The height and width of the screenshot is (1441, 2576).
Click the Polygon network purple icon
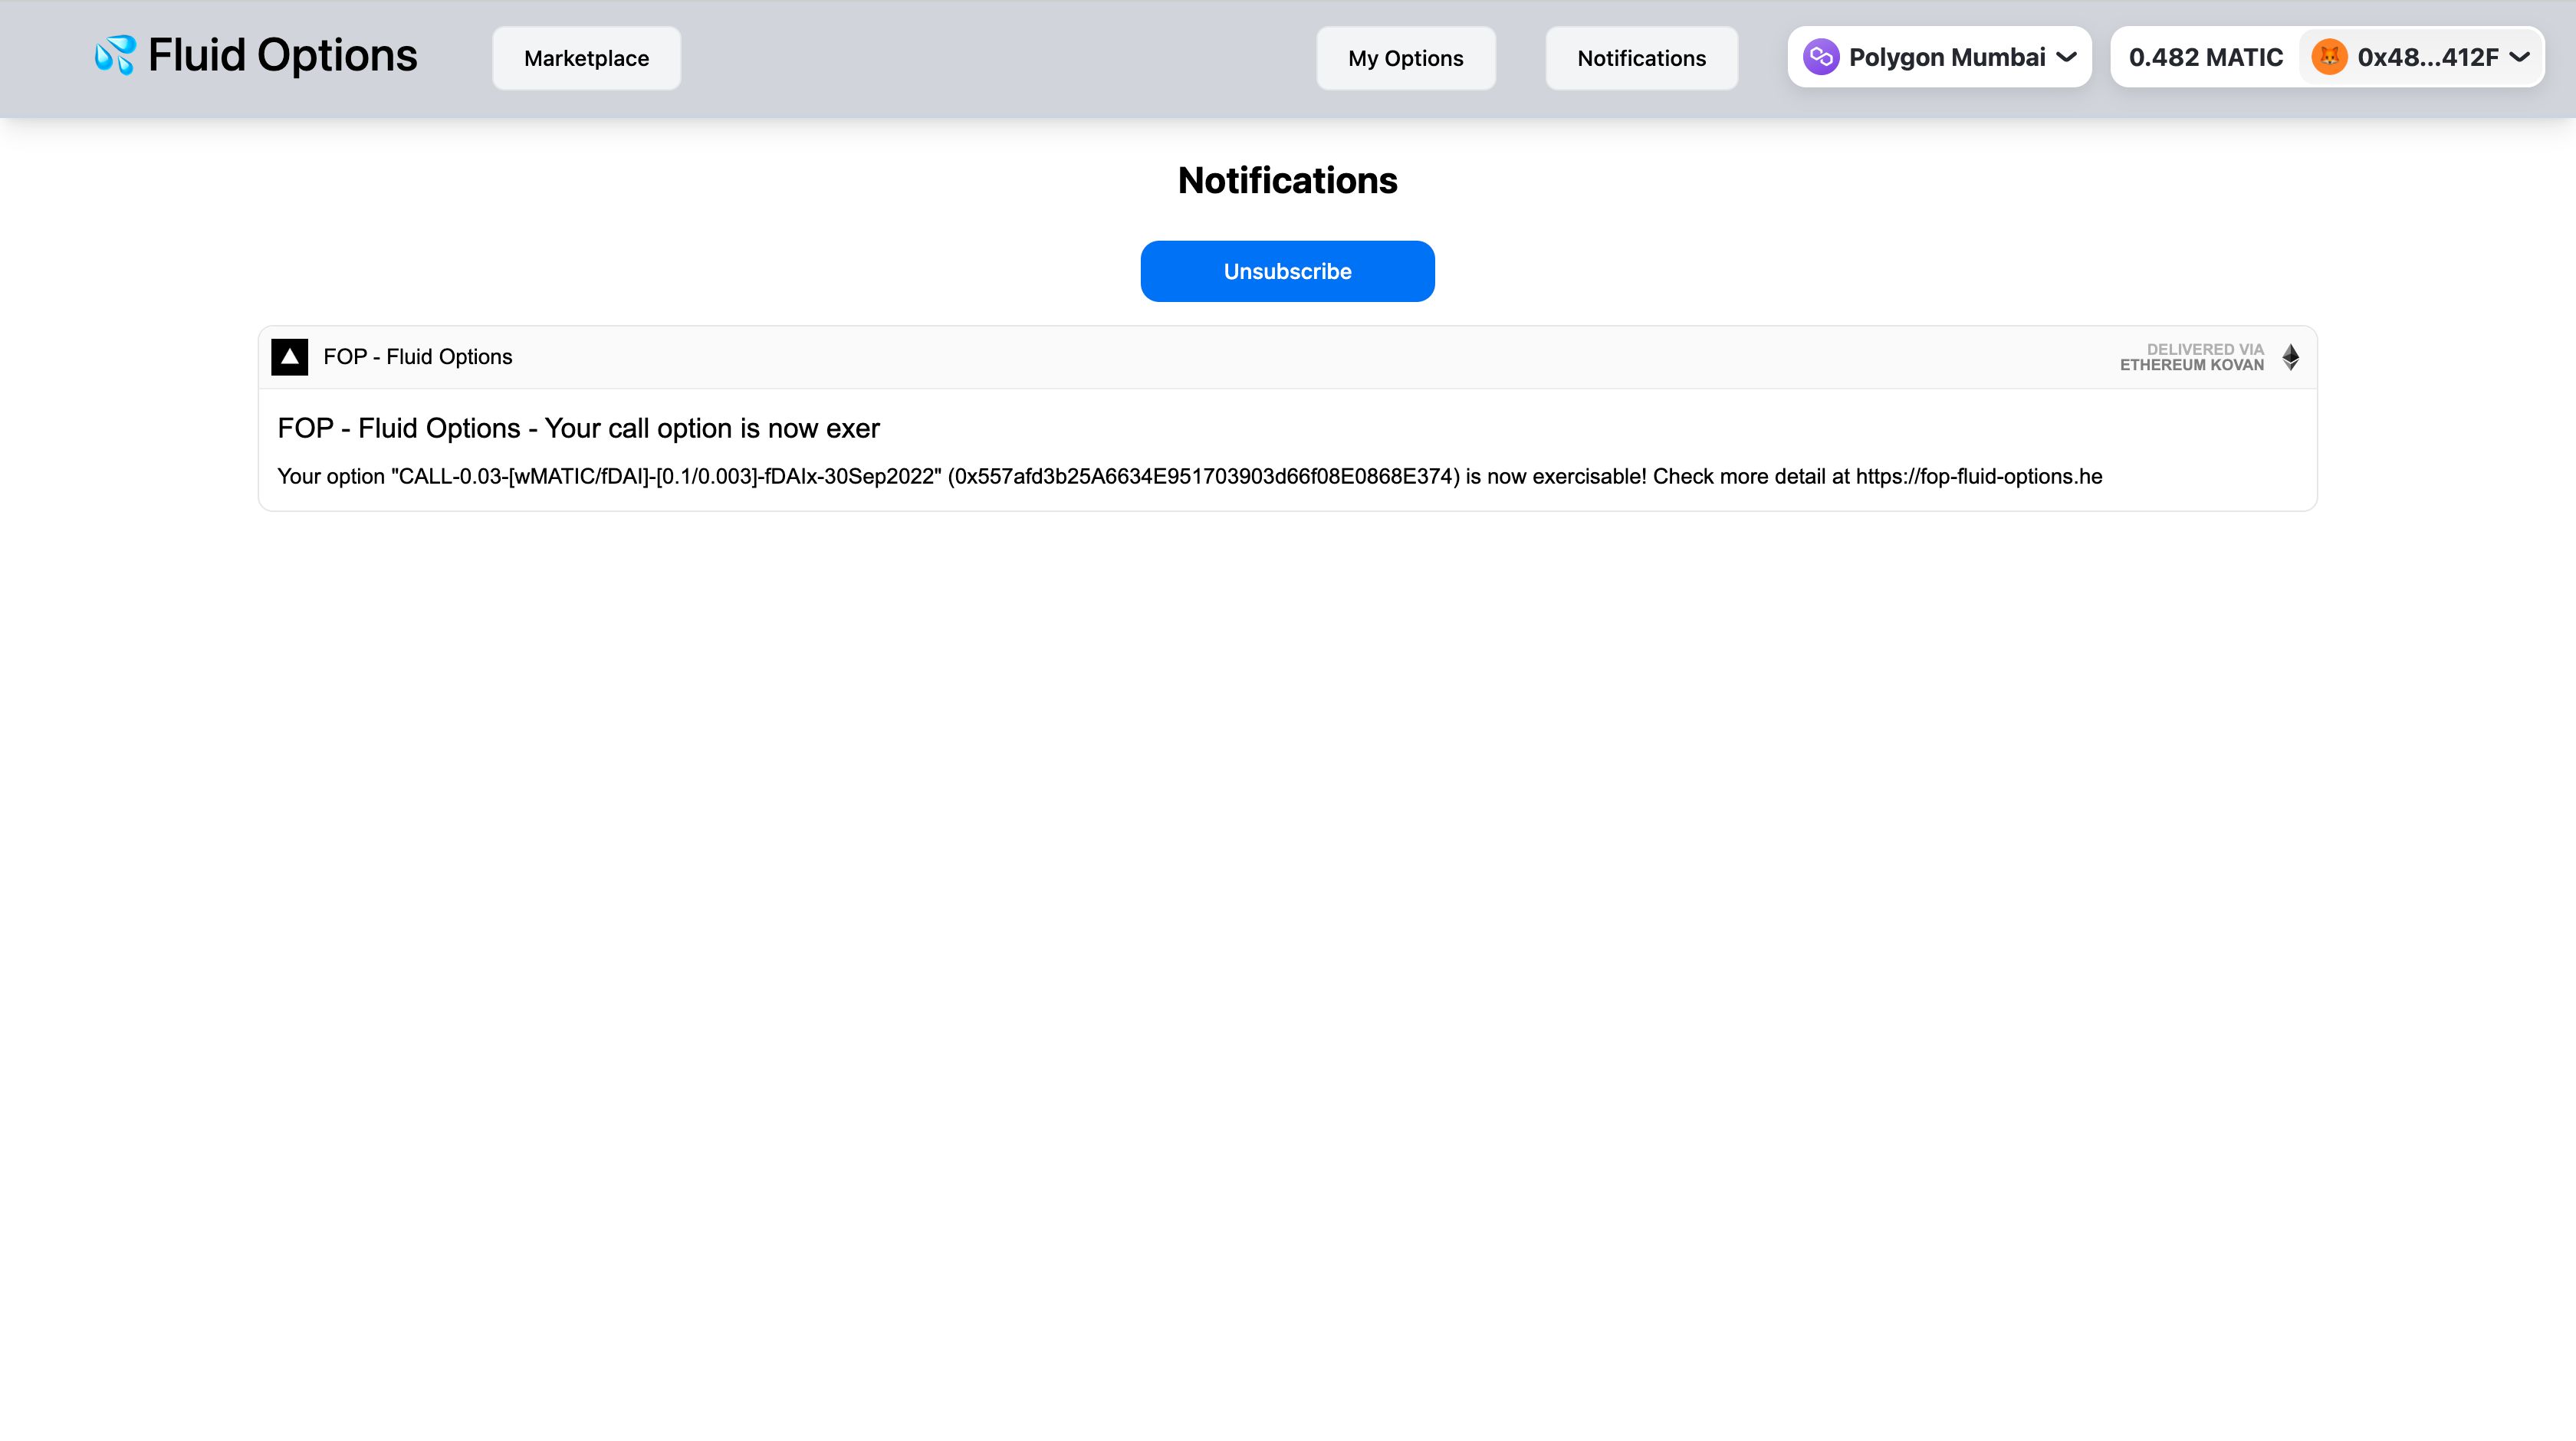coord(1821,57)
